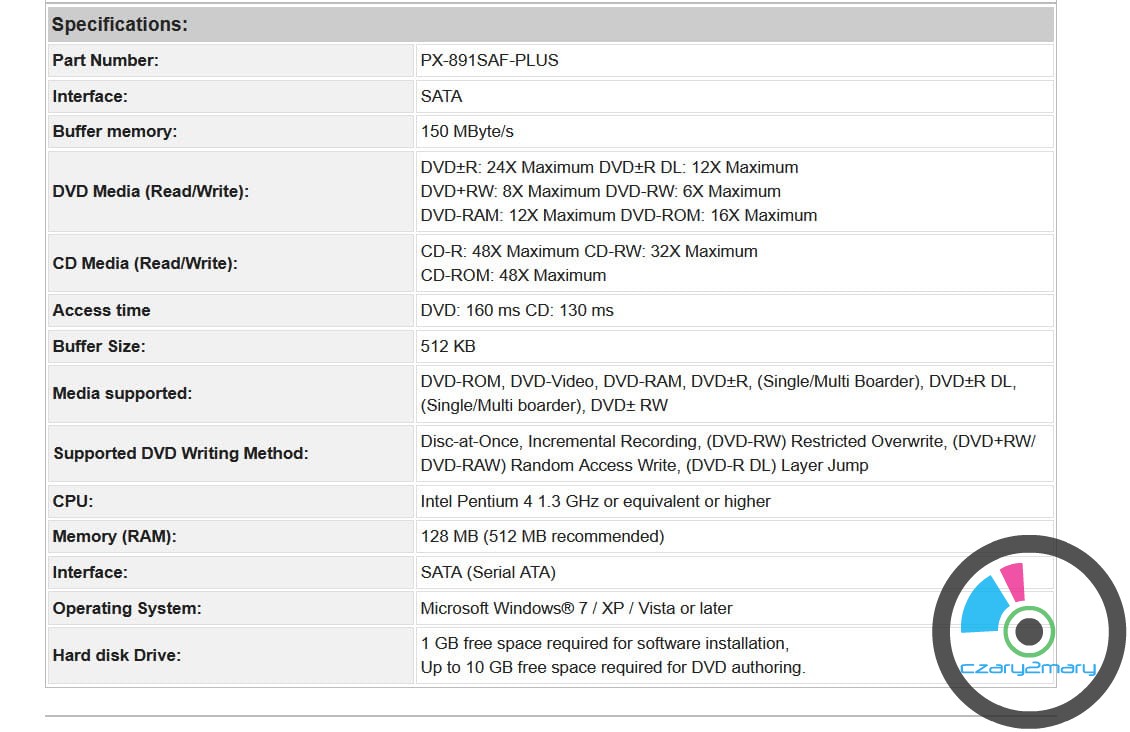Click the czary2mary circular logo

tap(1028, 632)
